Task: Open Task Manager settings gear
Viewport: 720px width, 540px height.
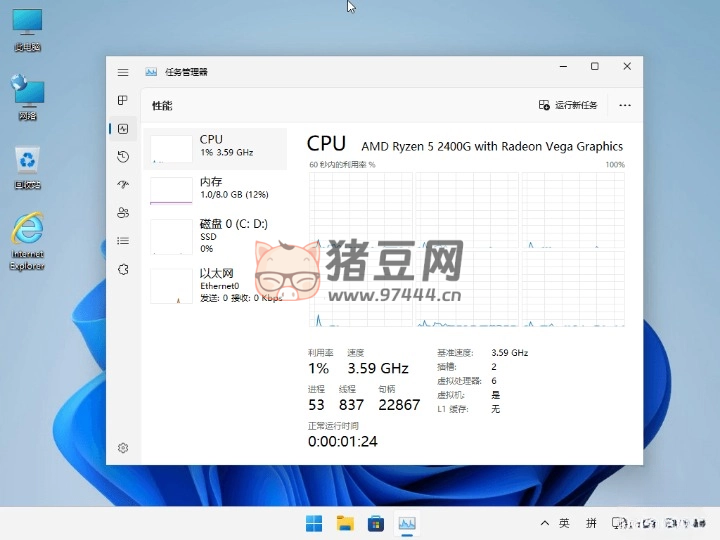Action: (123, 448)
